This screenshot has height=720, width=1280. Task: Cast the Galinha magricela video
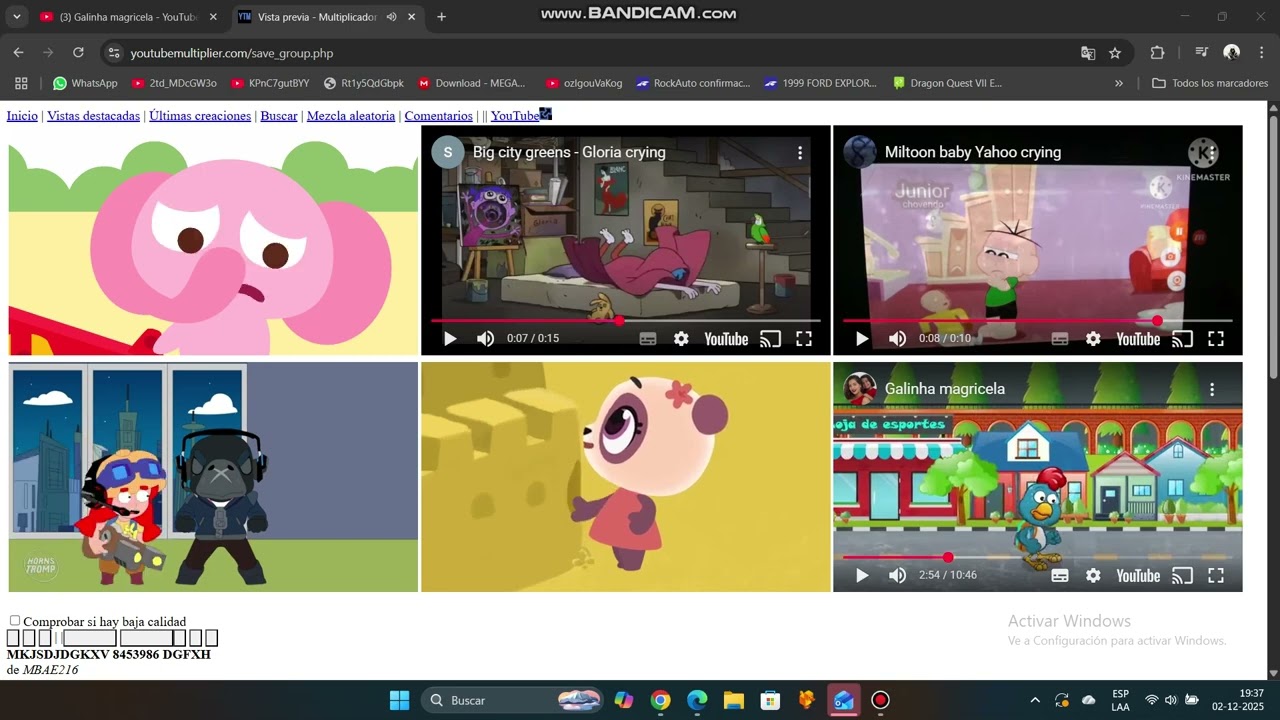(x=1182, y=576)
